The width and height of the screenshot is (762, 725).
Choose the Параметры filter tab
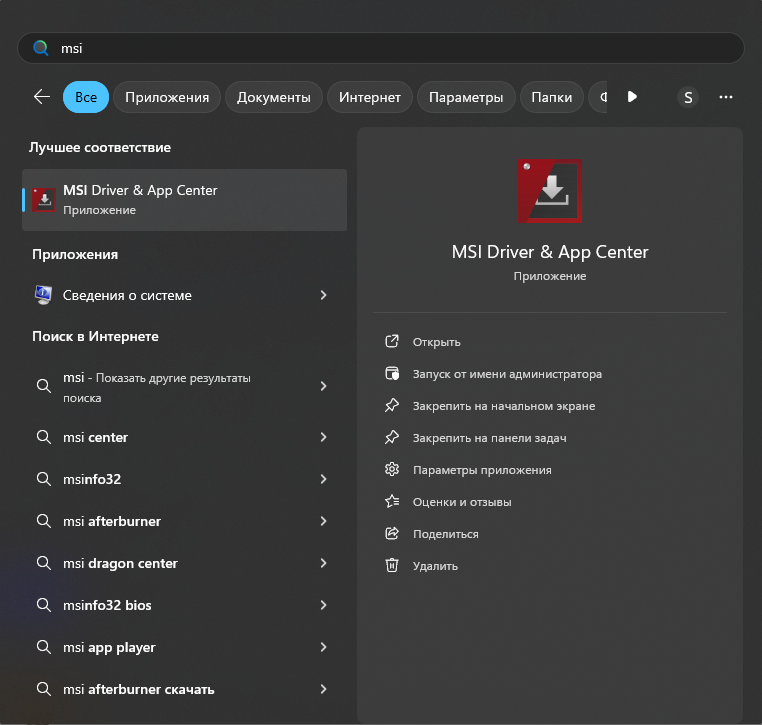[465, 97]
